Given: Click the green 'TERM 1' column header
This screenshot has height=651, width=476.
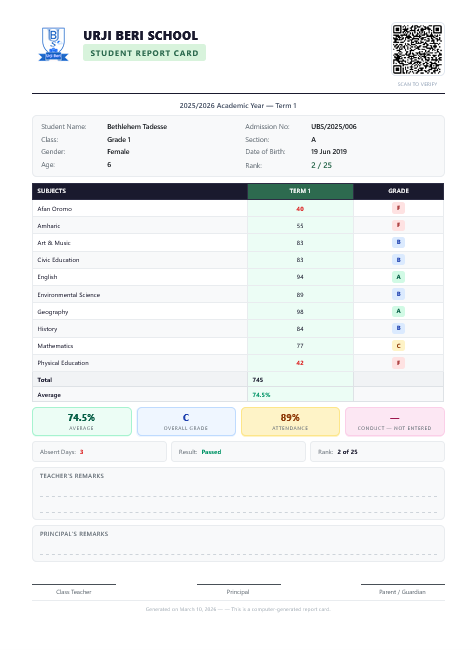Looking at the screenshot, I should (300, 191).
